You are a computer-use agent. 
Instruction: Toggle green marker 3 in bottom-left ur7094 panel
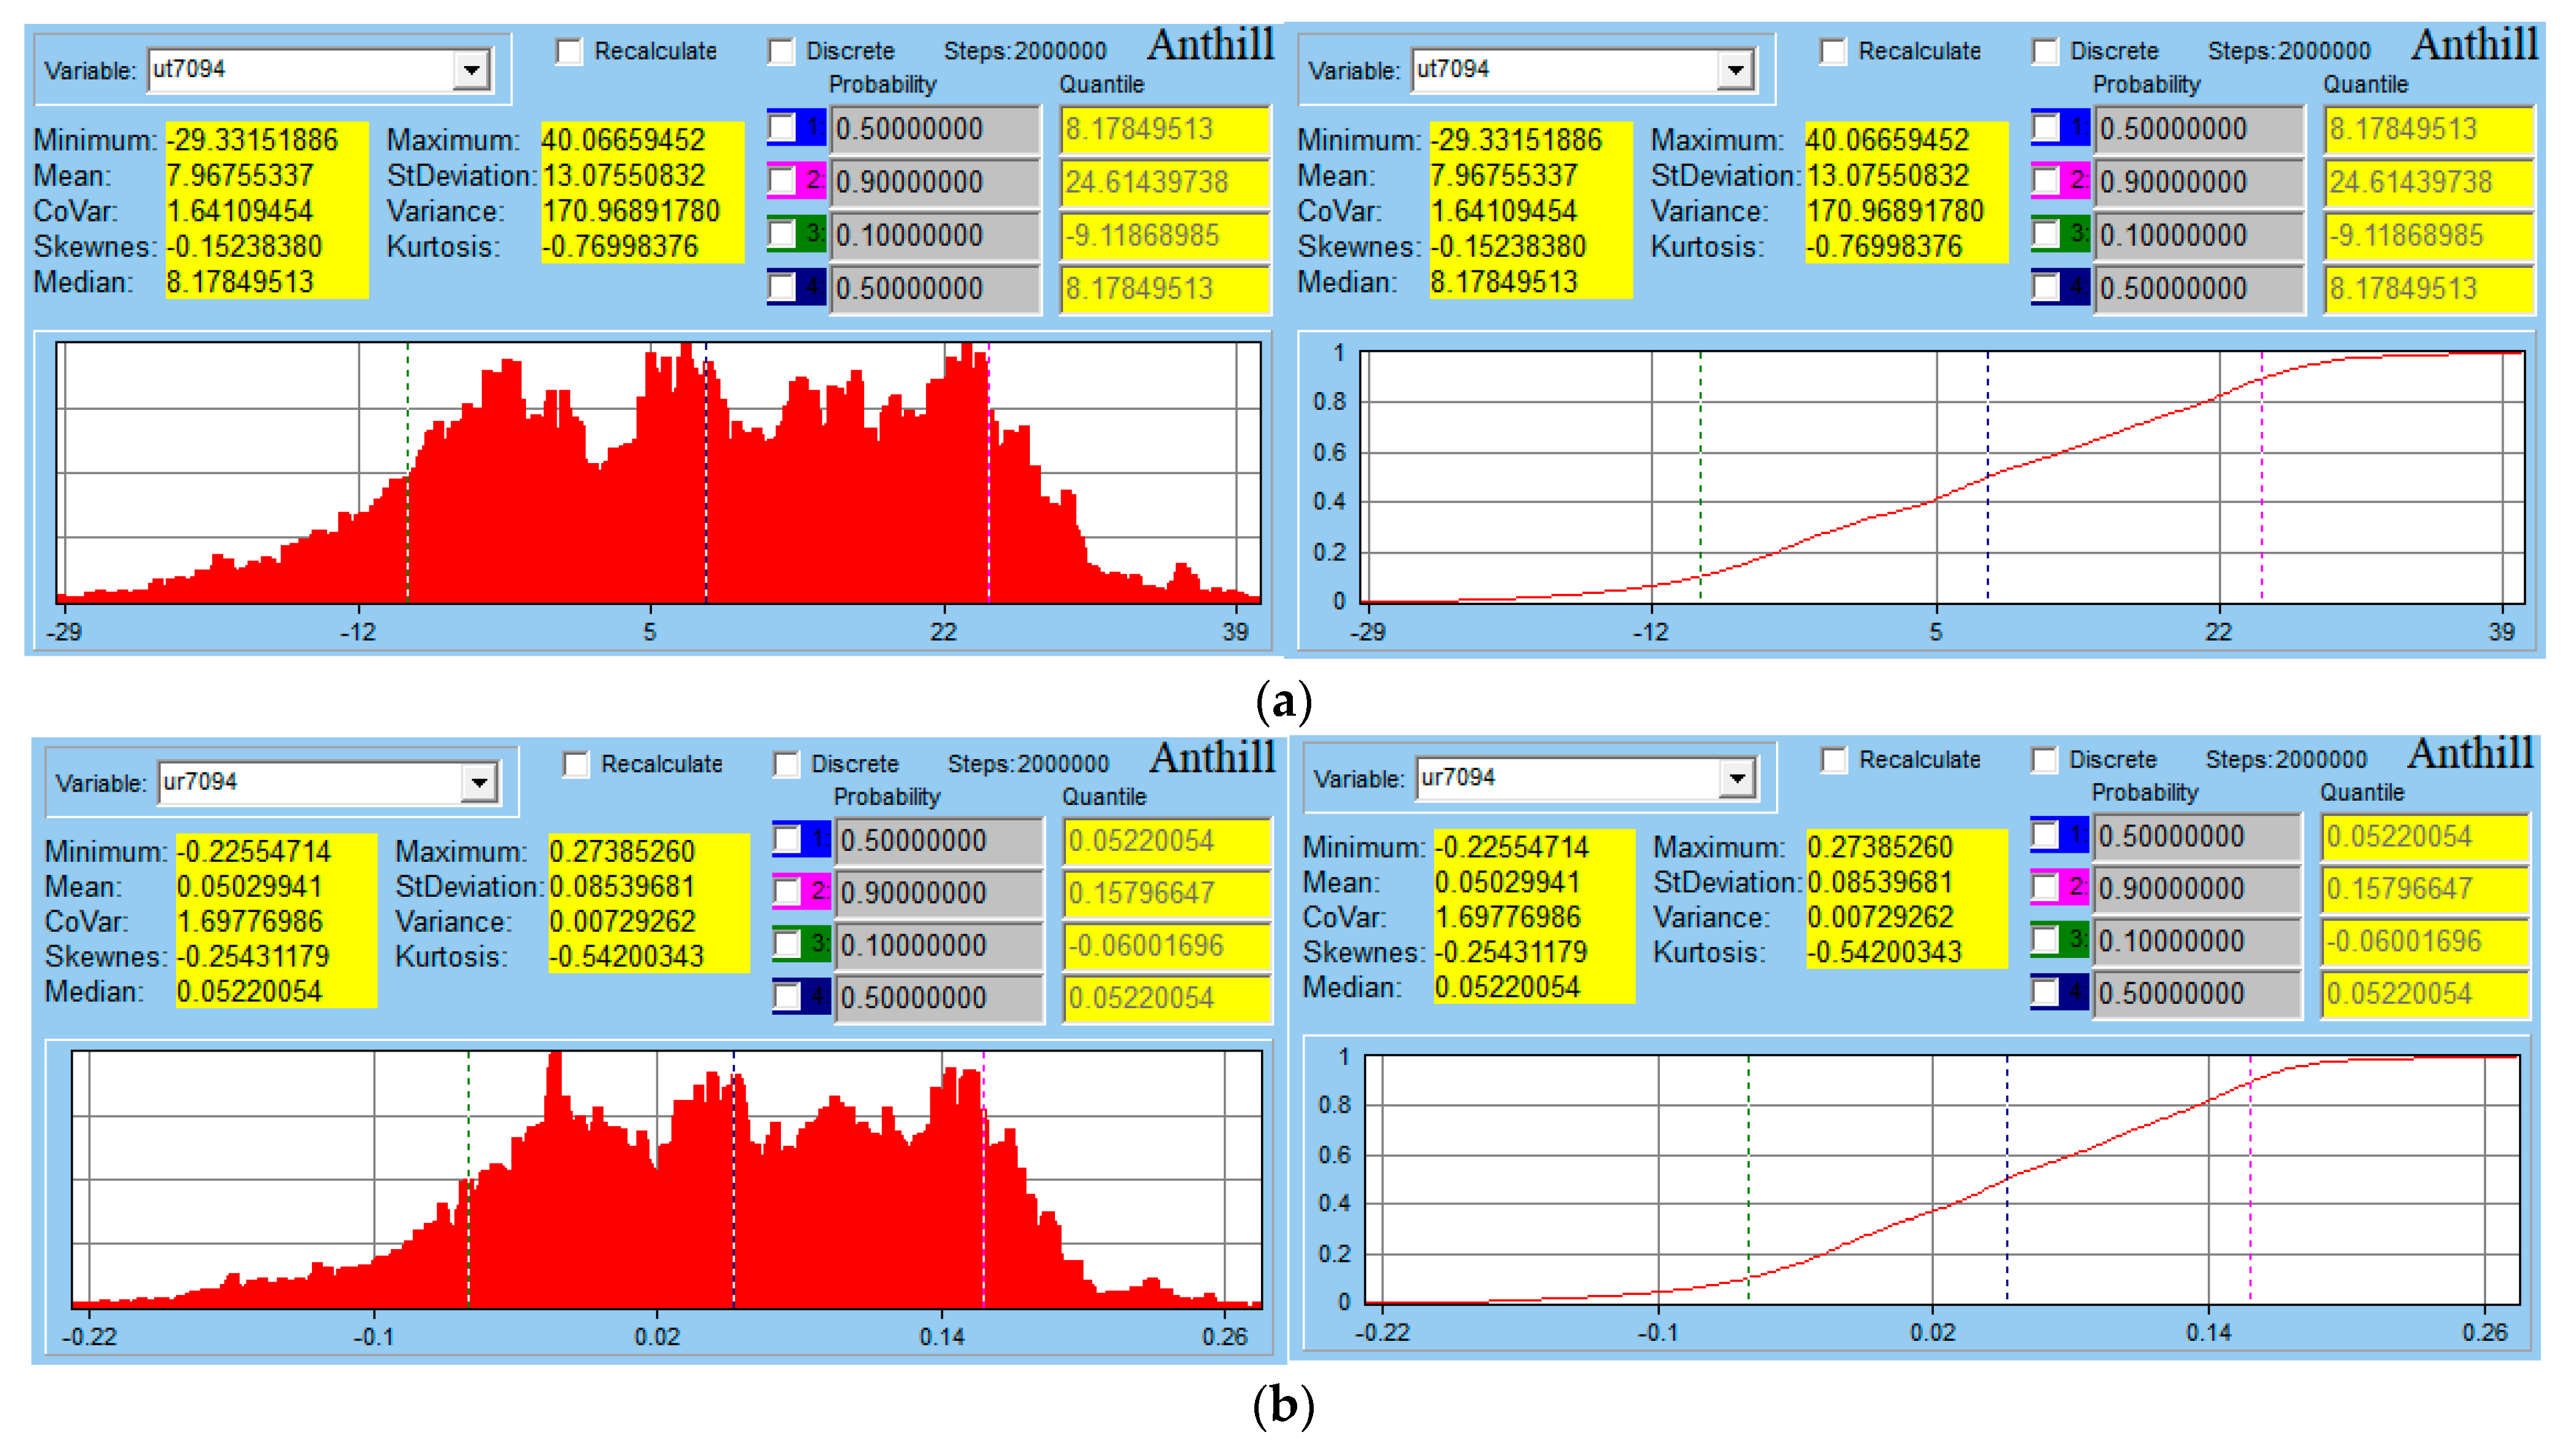tap(788, 944)
